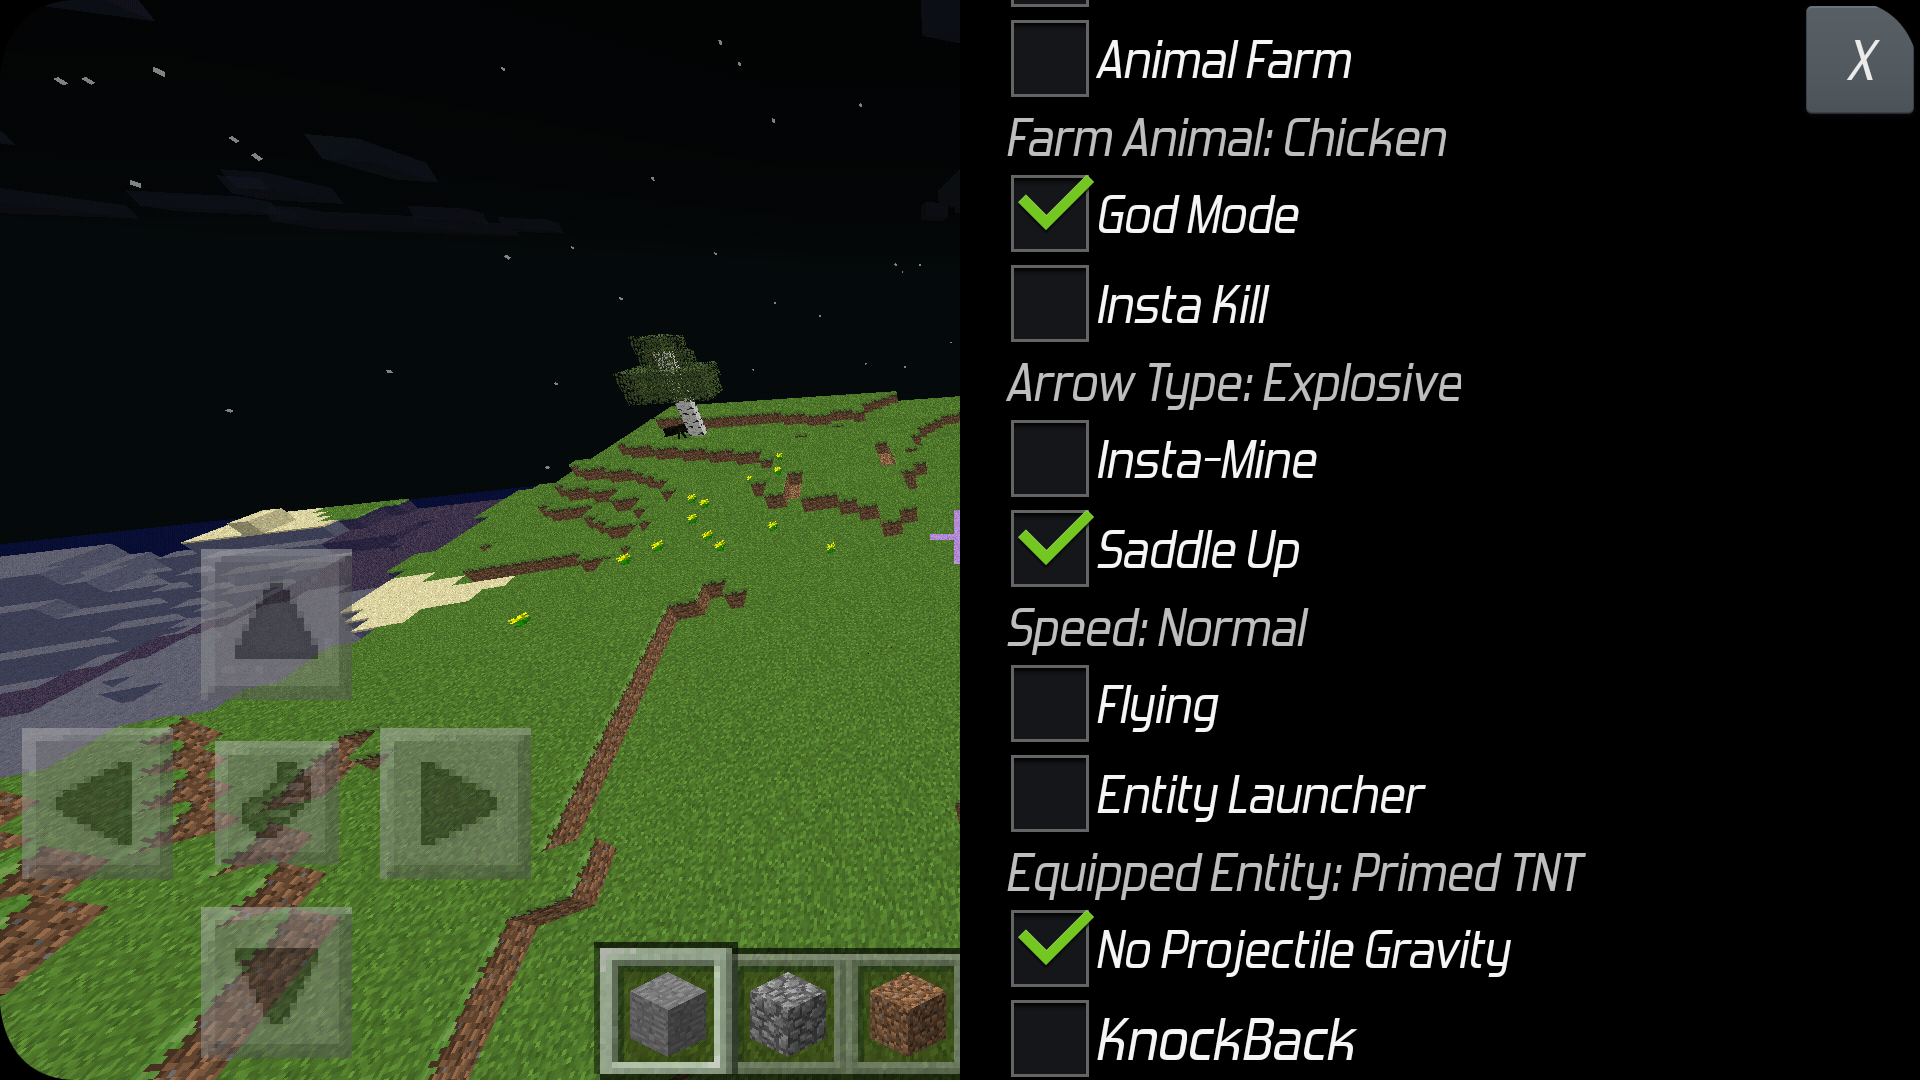The width and height of the screenshot is (1920, 1080).
Task: Disable the Saddle Up checkbox
Action: point(1048,547)
